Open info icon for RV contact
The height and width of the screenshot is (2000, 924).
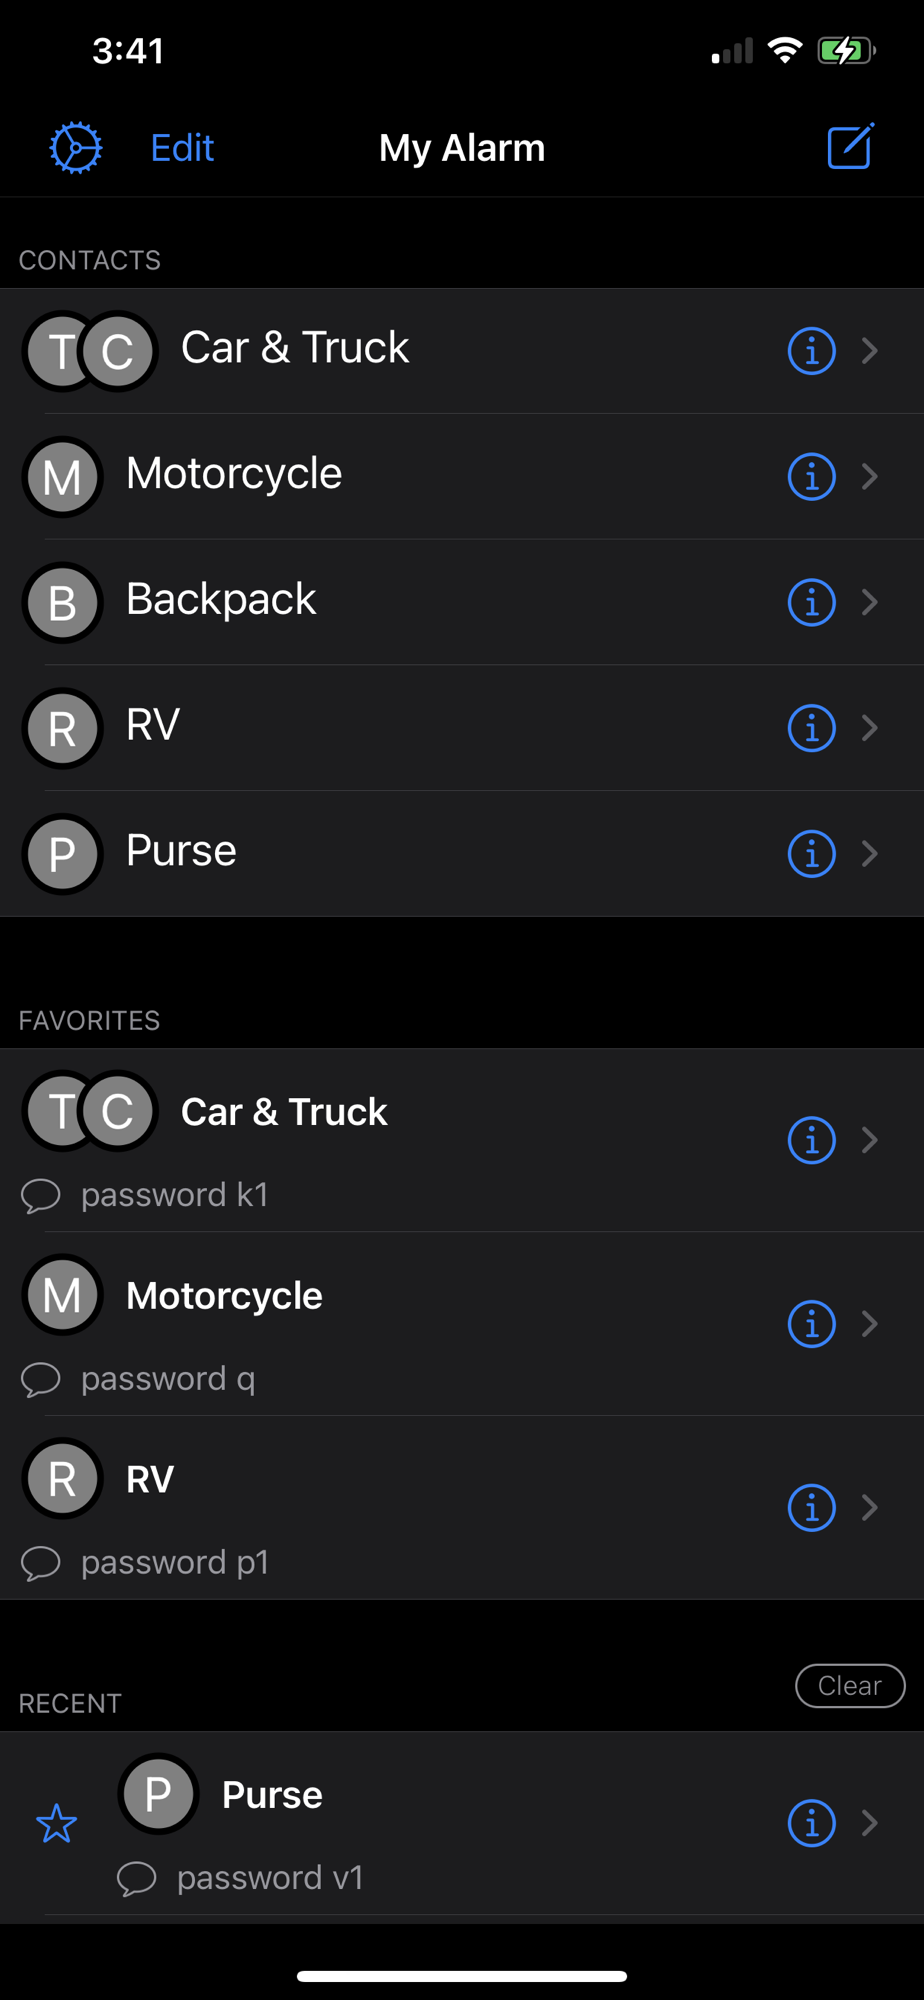point(811,727)
